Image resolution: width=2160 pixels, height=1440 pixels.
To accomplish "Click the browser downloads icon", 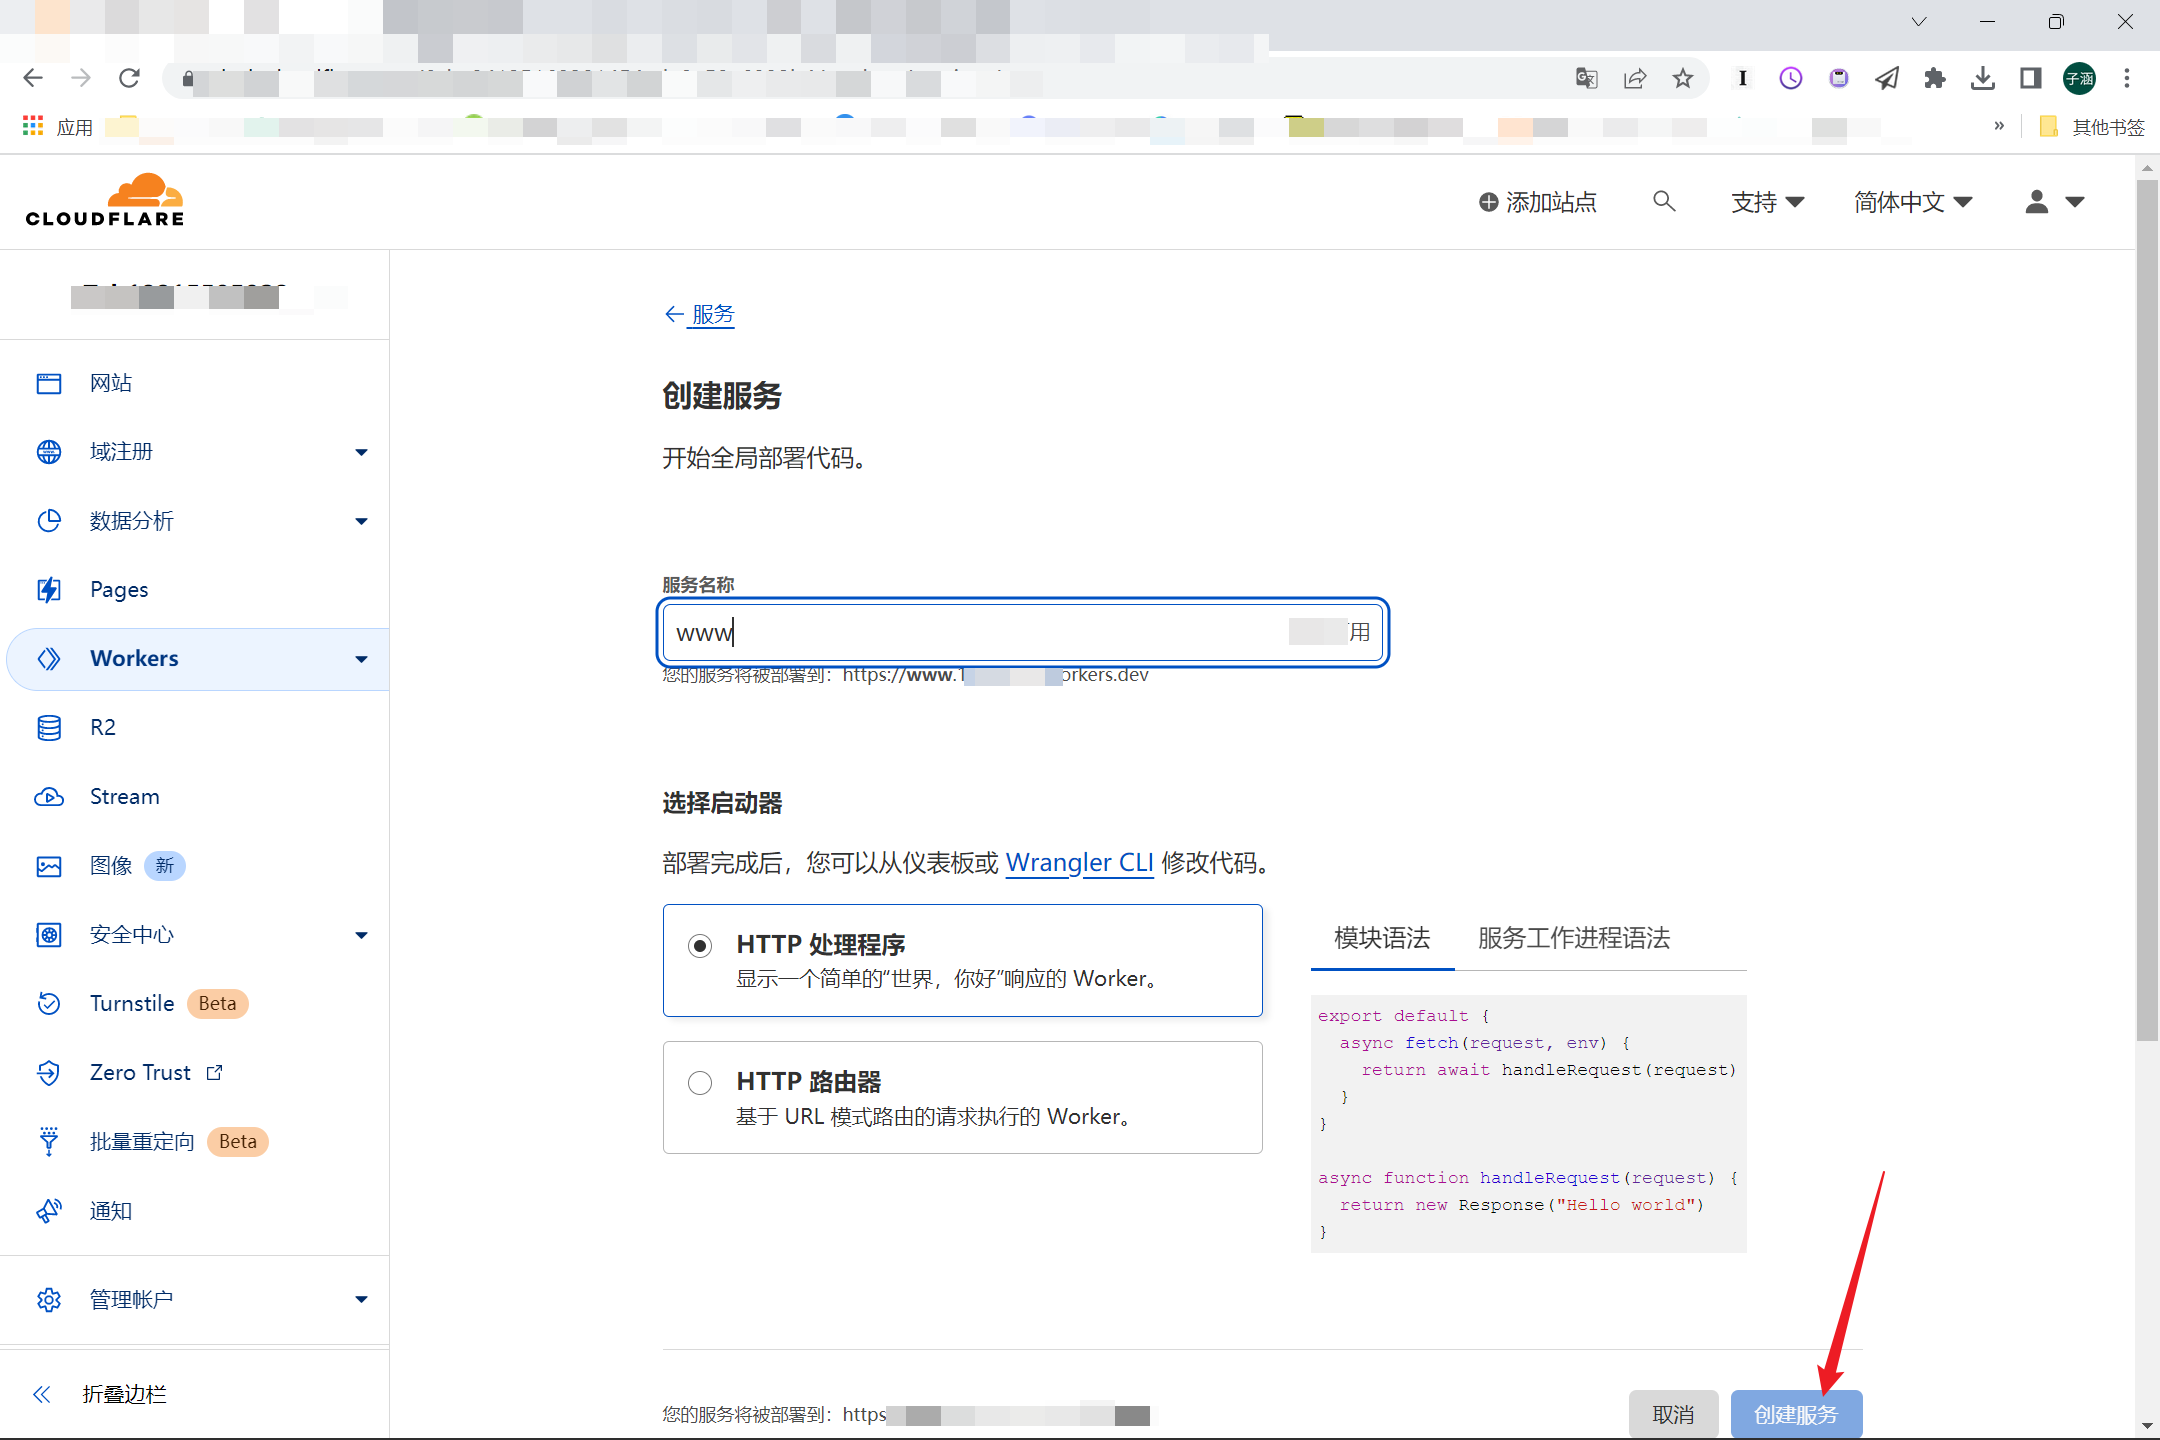I will [x=1983, y=78].
